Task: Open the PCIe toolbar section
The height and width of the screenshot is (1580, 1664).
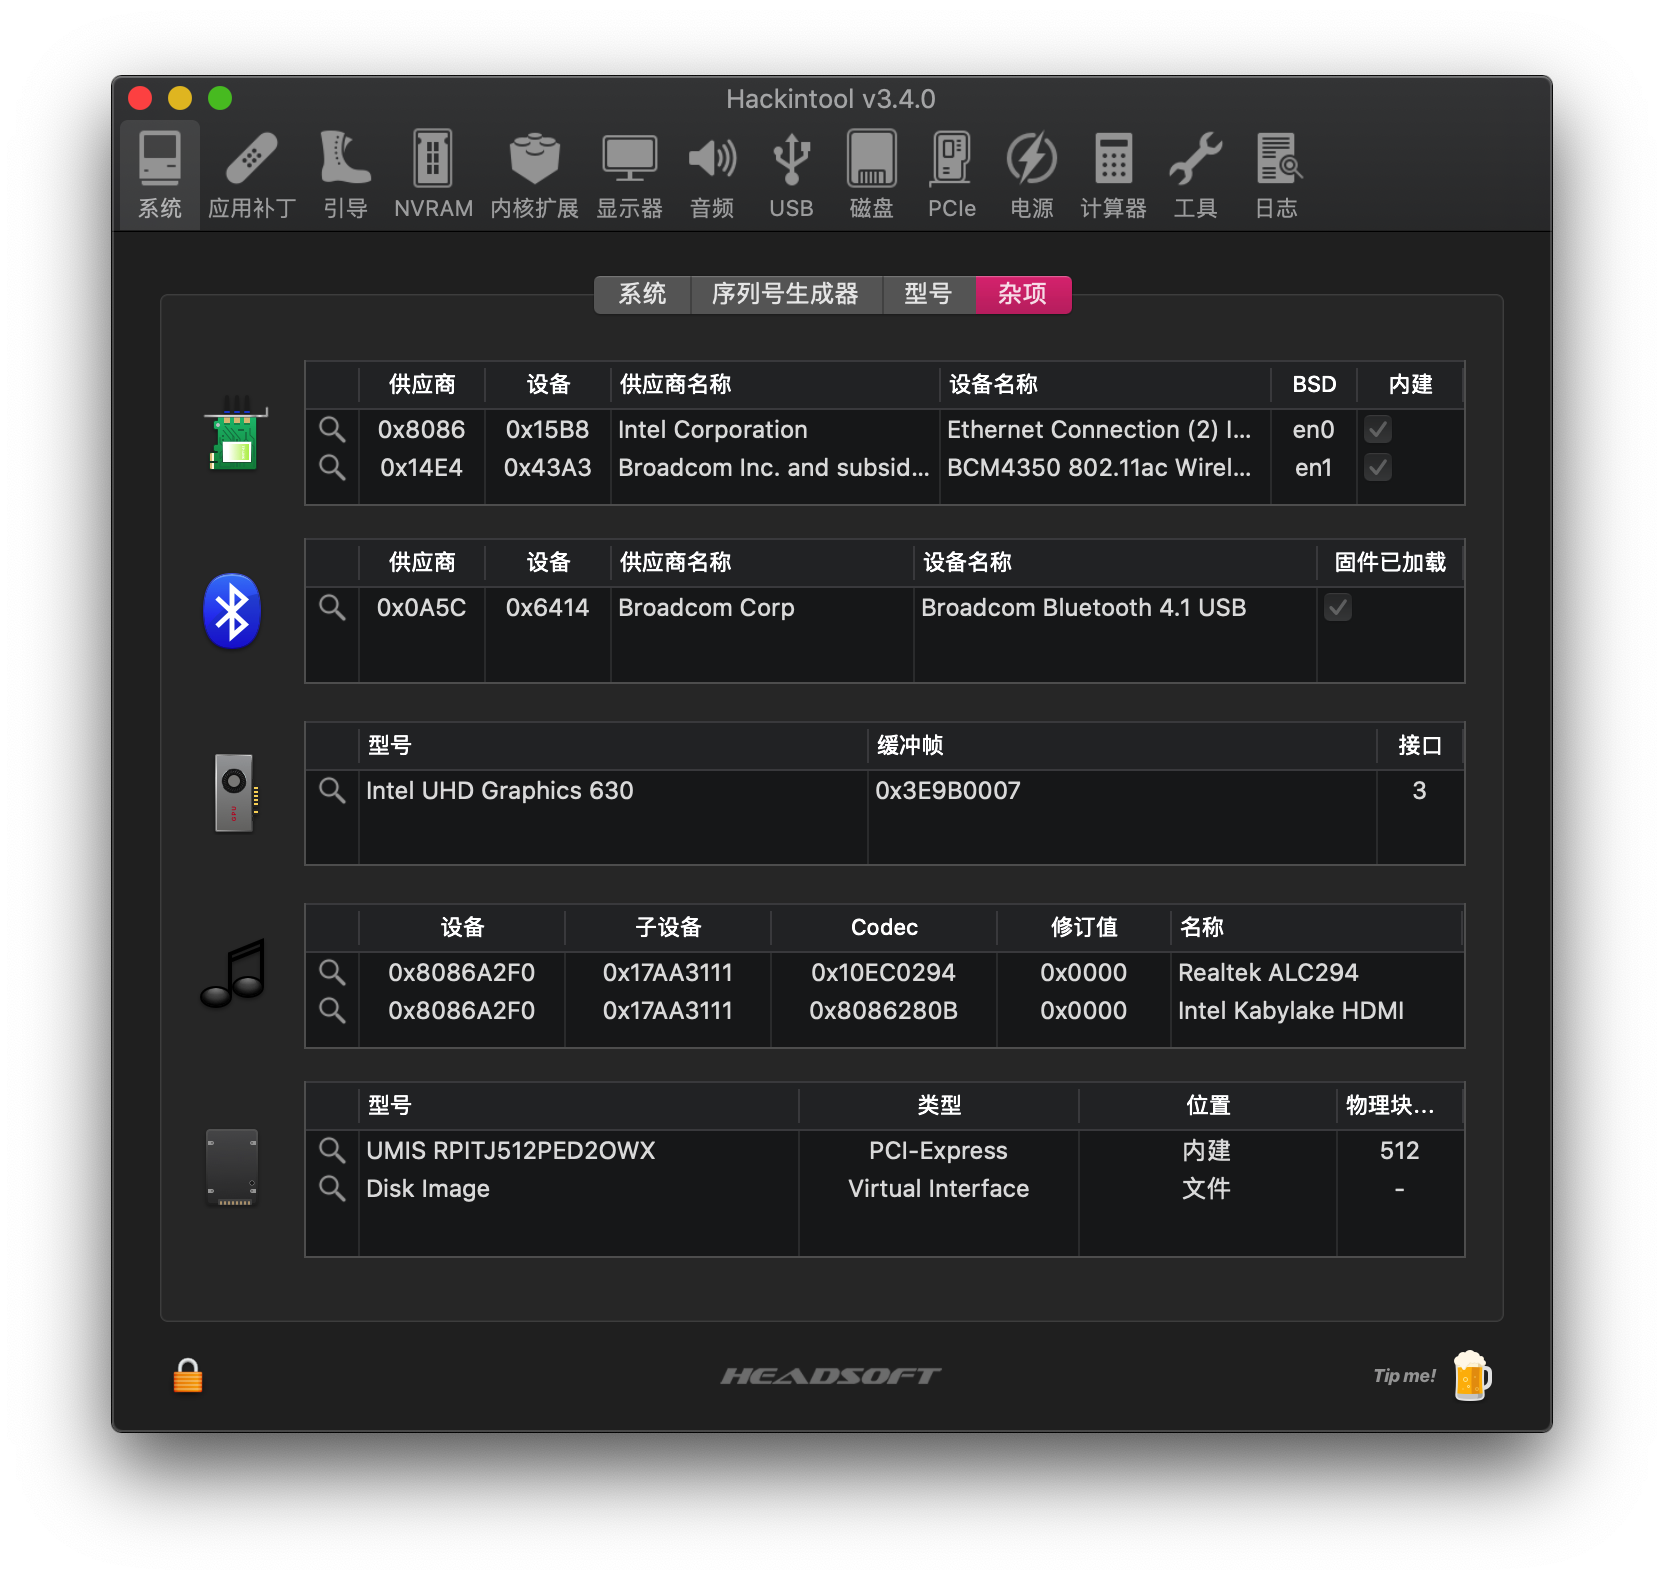Action: coord(951,175)
